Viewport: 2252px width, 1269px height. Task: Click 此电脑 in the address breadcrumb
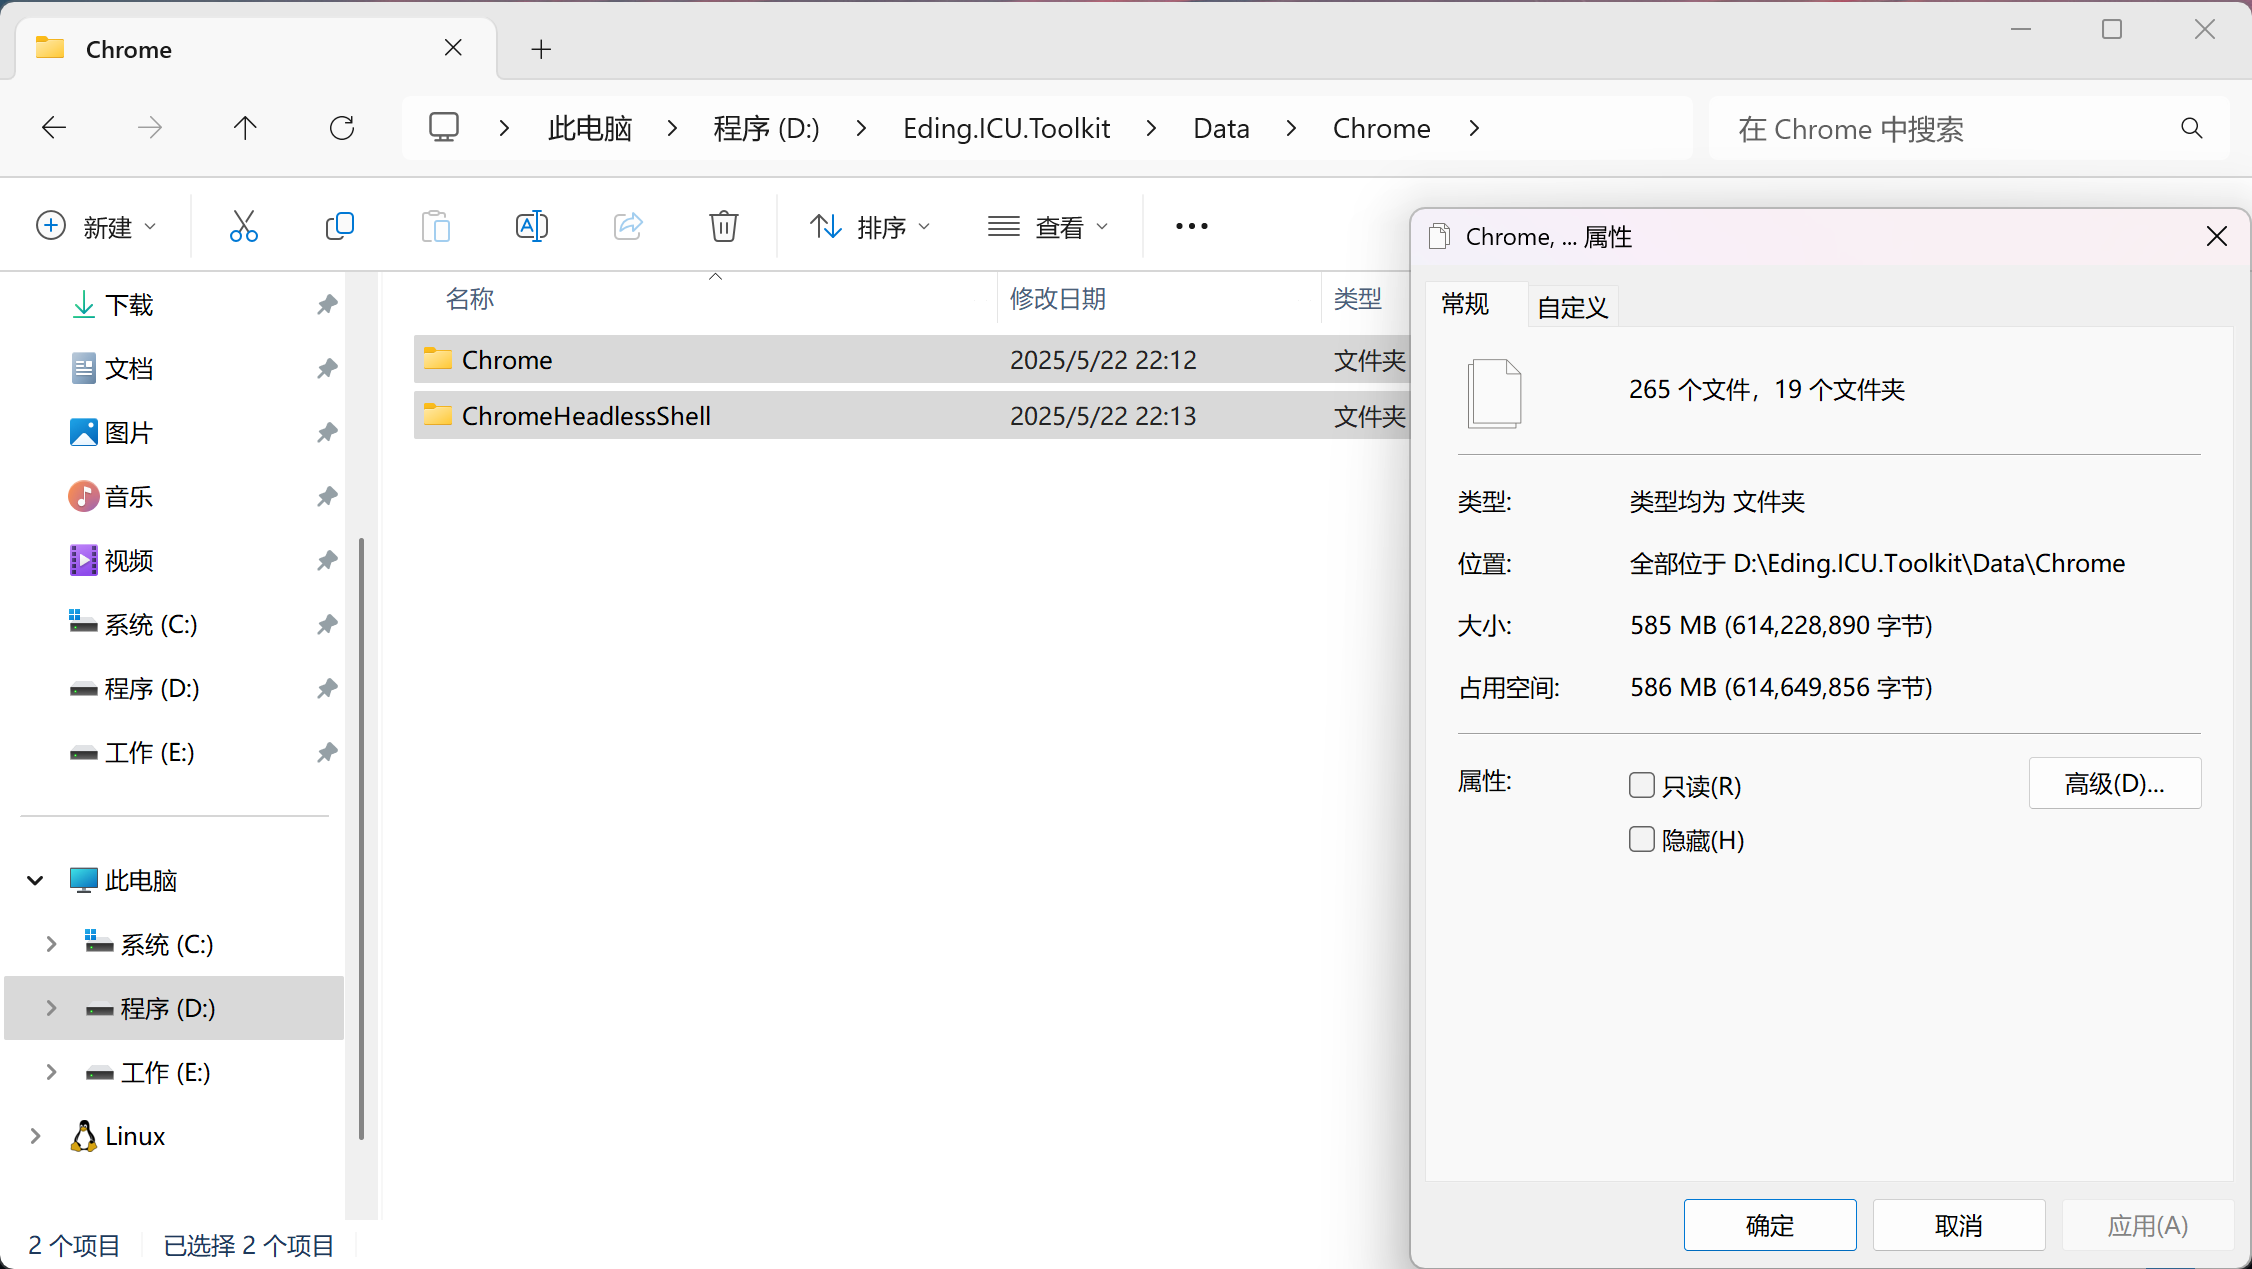point(590,128)
